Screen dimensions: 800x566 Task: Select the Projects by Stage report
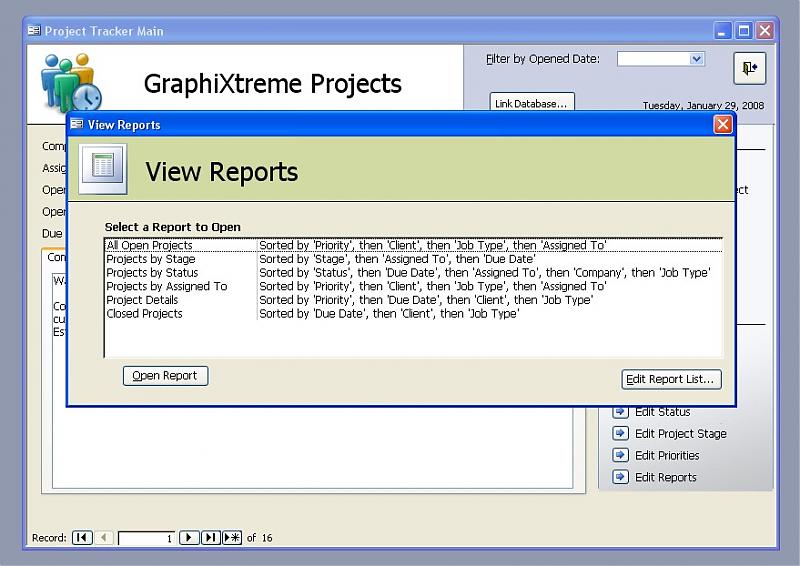414,259
